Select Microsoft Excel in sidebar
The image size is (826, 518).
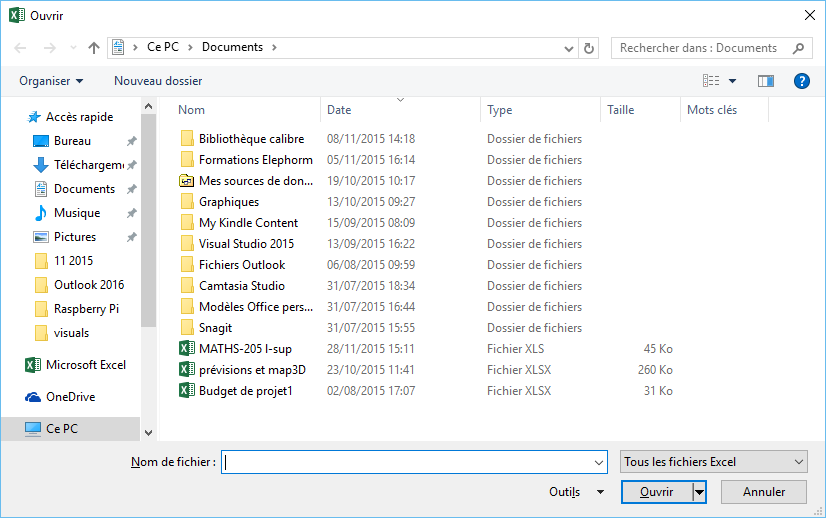tap(85, 365)
